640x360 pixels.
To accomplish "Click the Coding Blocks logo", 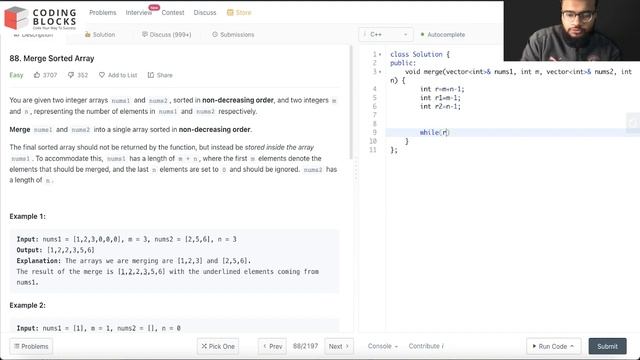I will [x=40, y=18].
